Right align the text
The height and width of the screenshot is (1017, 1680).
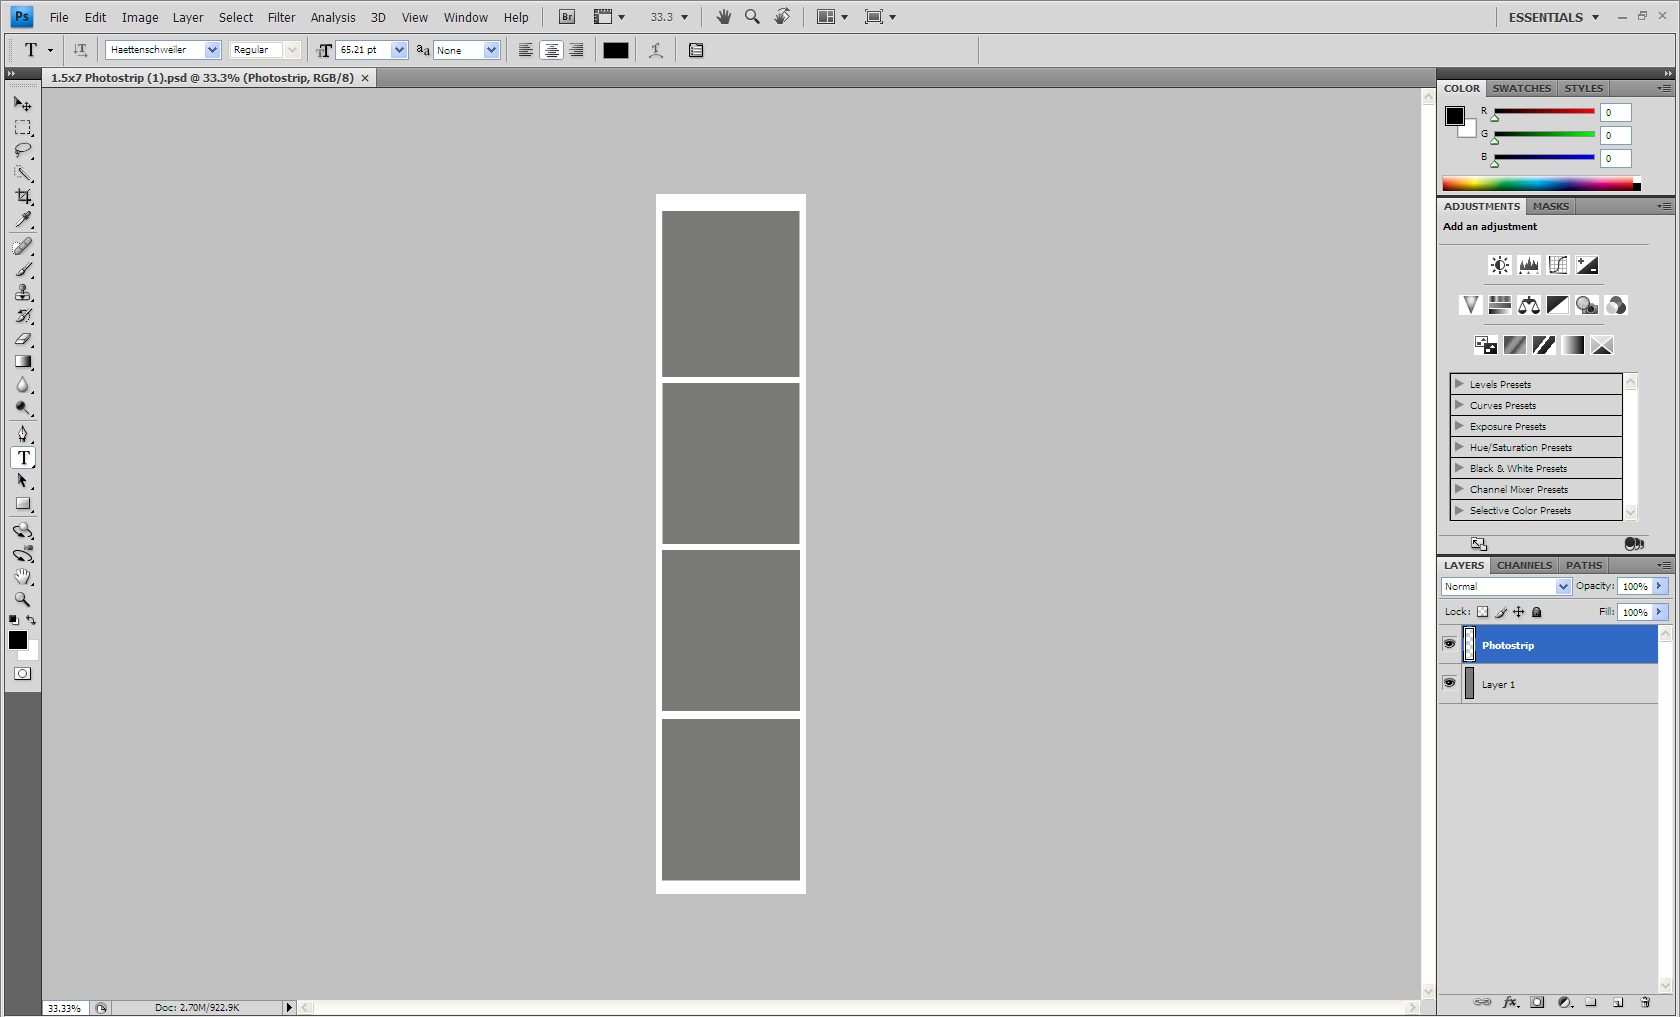pos(576,50)
